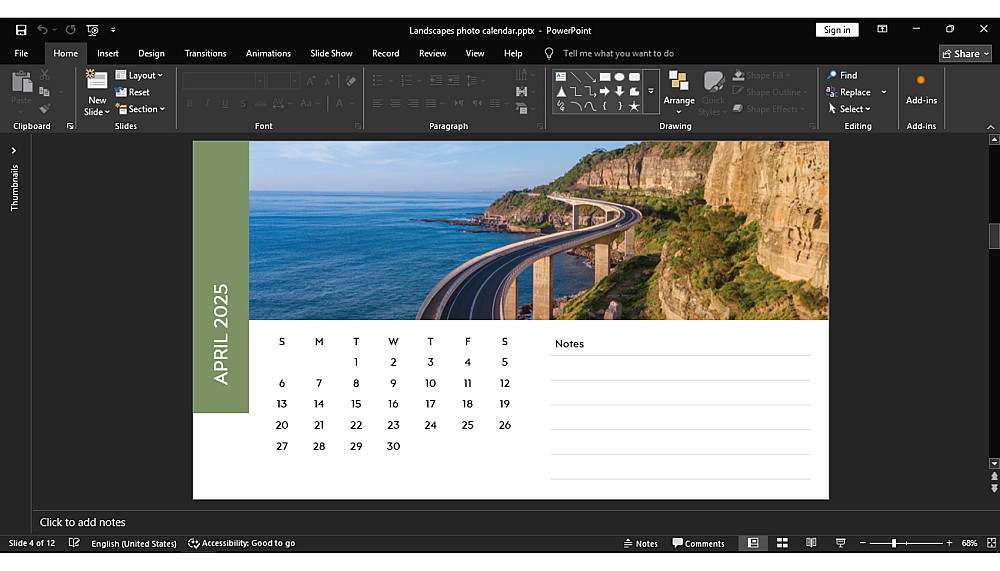The height and width of the screenshot is (571, 1000).
Task: Select the Rectangle shape in gallery
Action: (605, 77)
